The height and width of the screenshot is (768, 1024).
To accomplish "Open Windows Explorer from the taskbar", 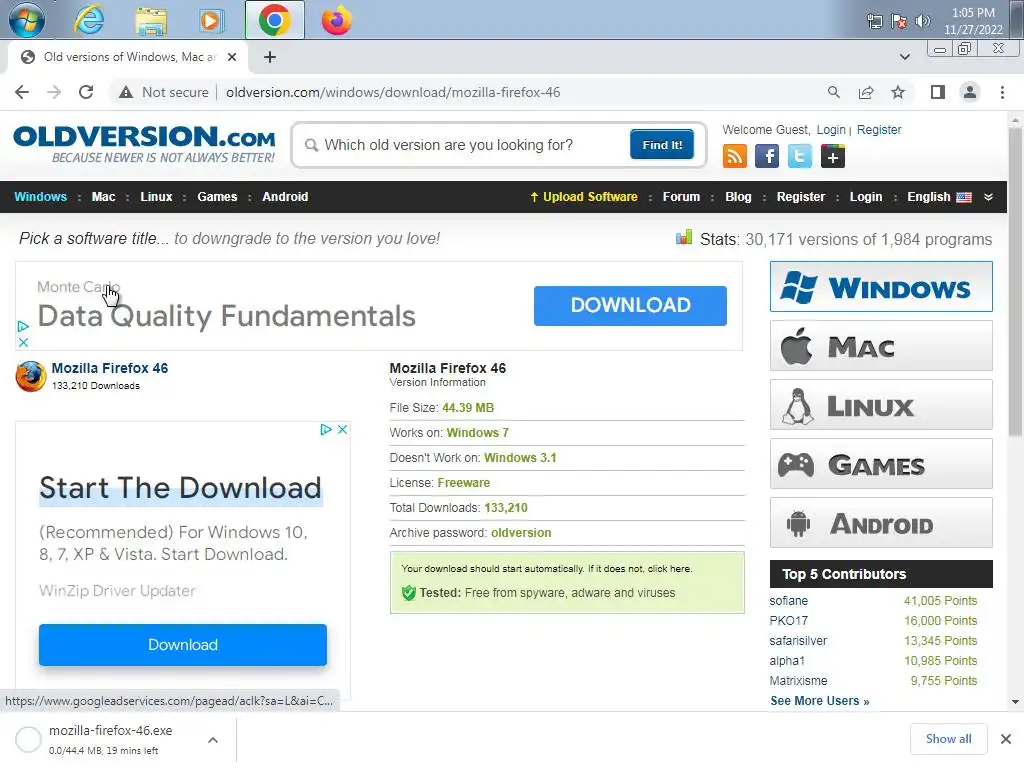I will pyautogui.click(x=151, y=20).
